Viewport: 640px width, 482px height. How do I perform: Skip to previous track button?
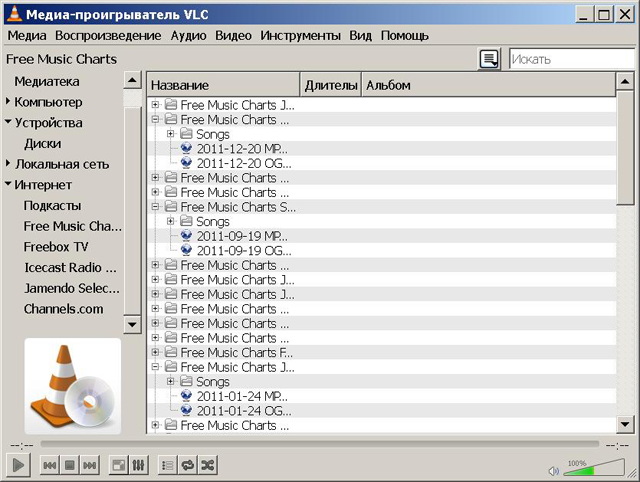tap(50, 465)
